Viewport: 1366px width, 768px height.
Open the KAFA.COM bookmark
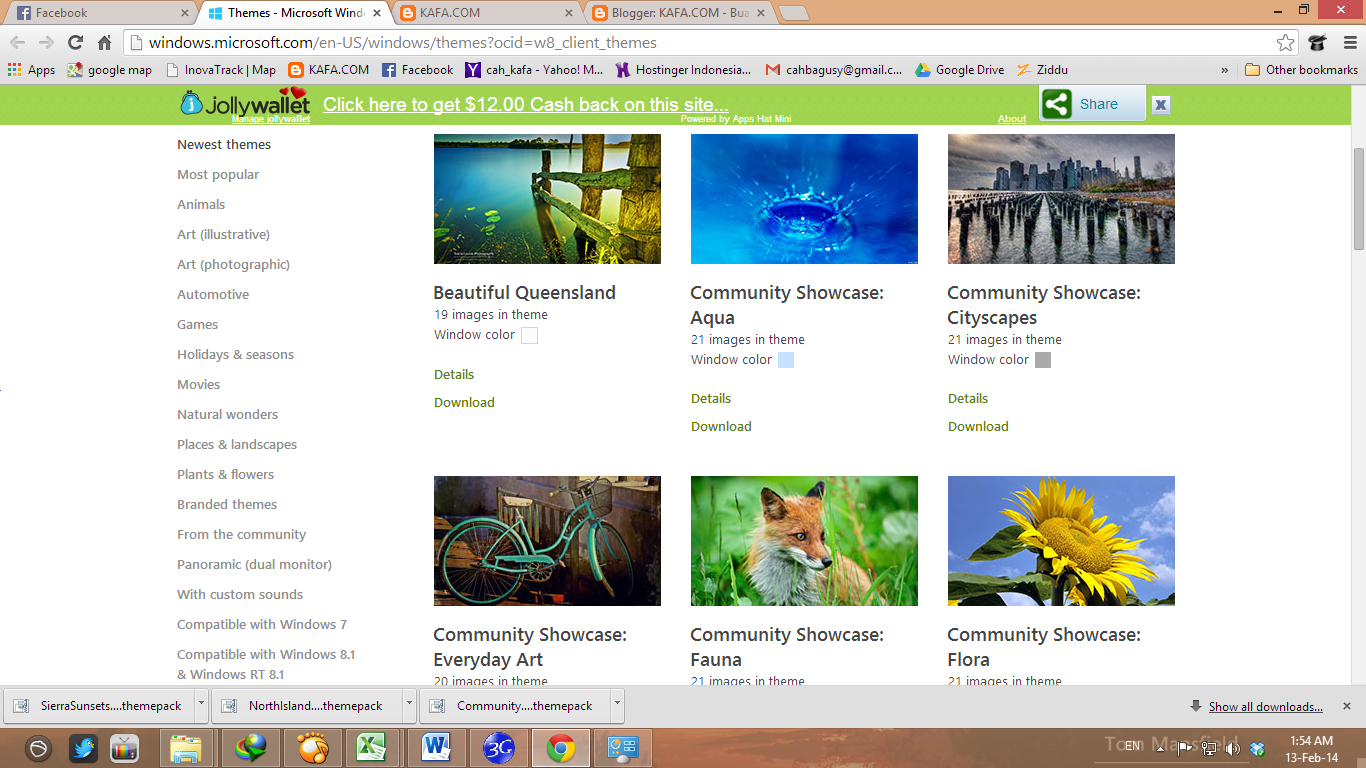[x=329, y=70]
